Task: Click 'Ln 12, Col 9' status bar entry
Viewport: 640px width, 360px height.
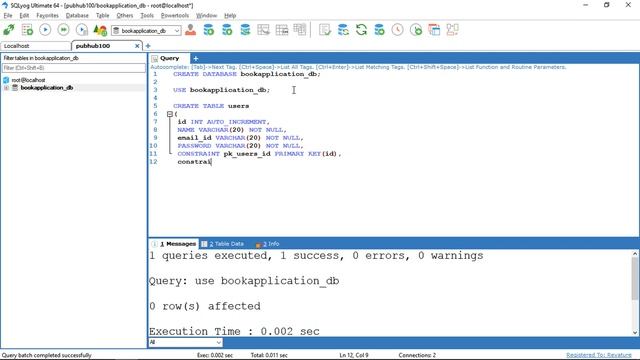Action: pos(354,355)
